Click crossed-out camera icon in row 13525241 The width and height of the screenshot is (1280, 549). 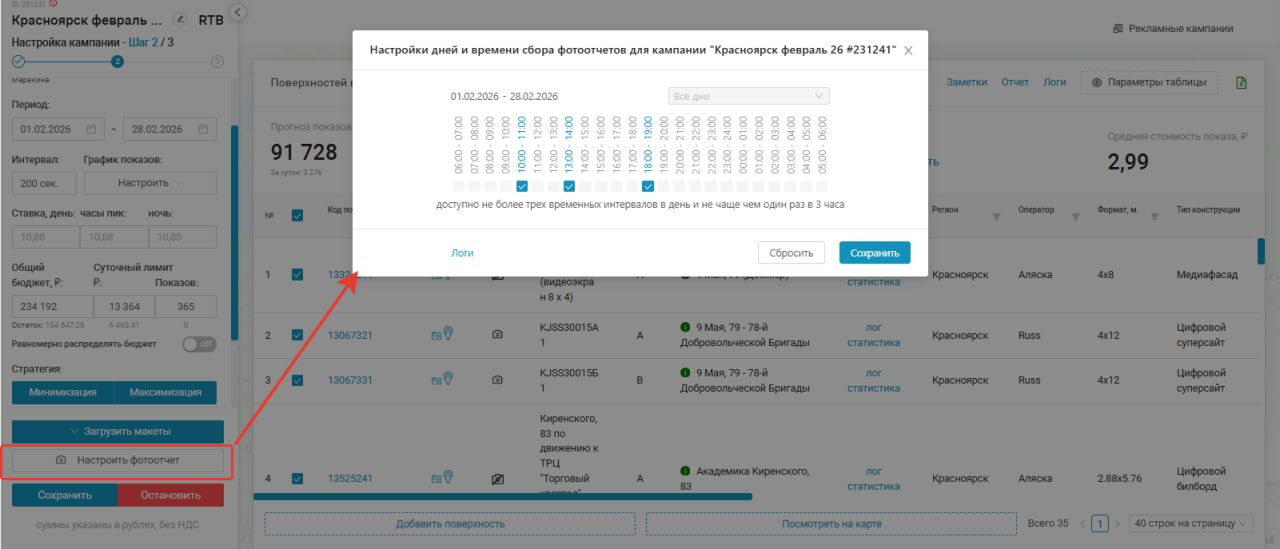point(498,479)
